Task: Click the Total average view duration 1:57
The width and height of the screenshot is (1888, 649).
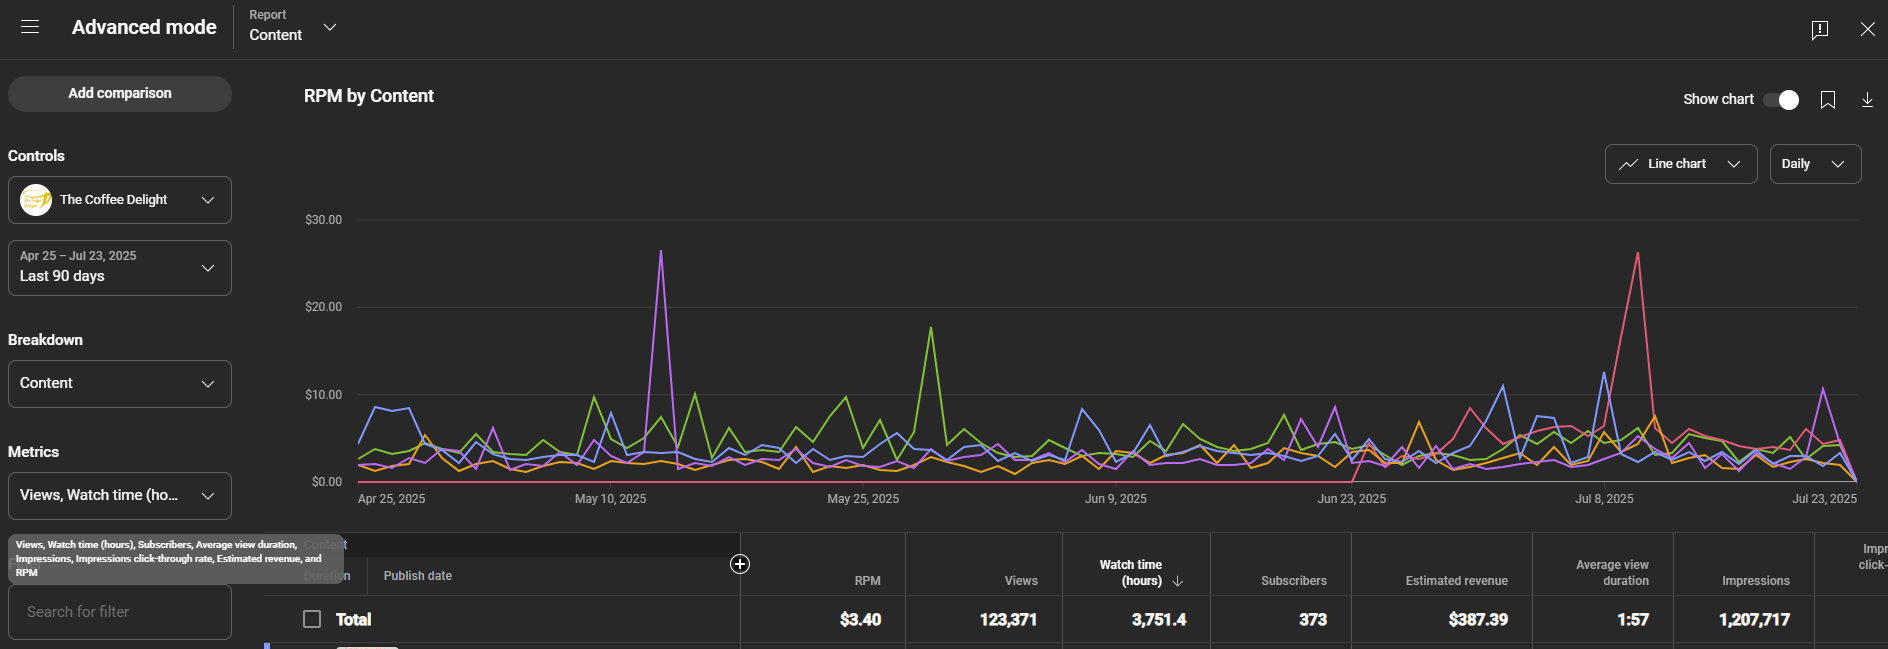Action: click(x=1633, y=620)
